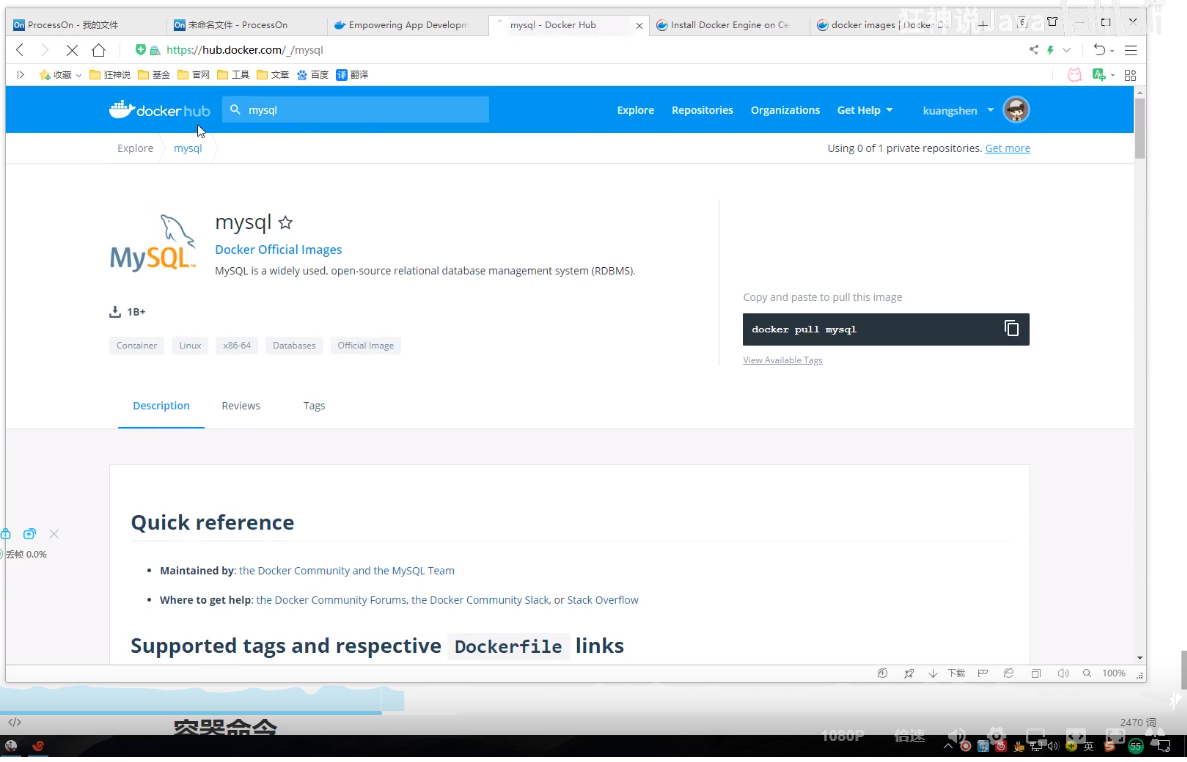Viewport: 1187px width, 762px height.
Task: Go back to the previous page
Action: (x=20, y=50)
